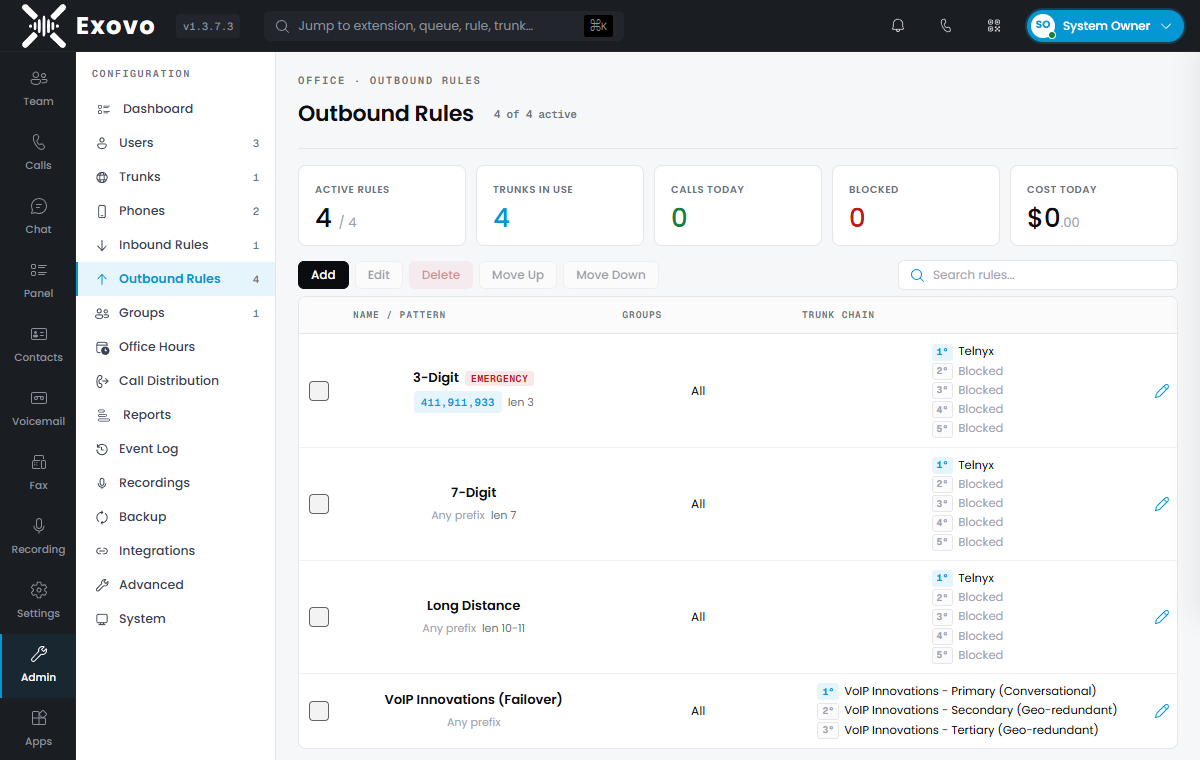This screenshot has height=760, width=1200.
Task: Click the Move Up button
Action: pos(518,275)
